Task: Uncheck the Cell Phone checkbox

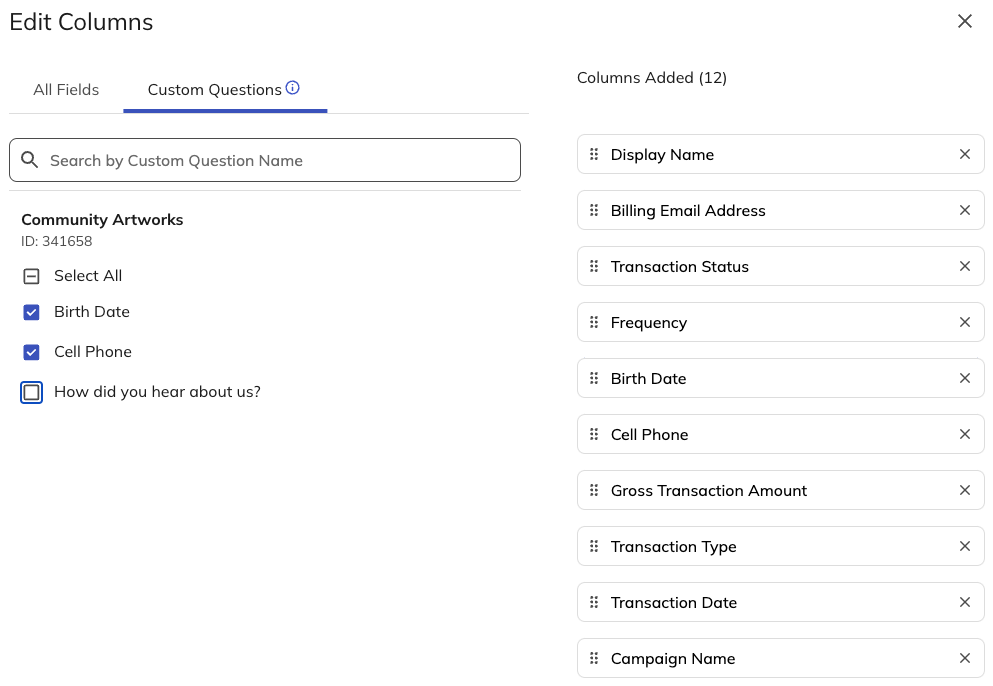Action: tap(31, 352)
